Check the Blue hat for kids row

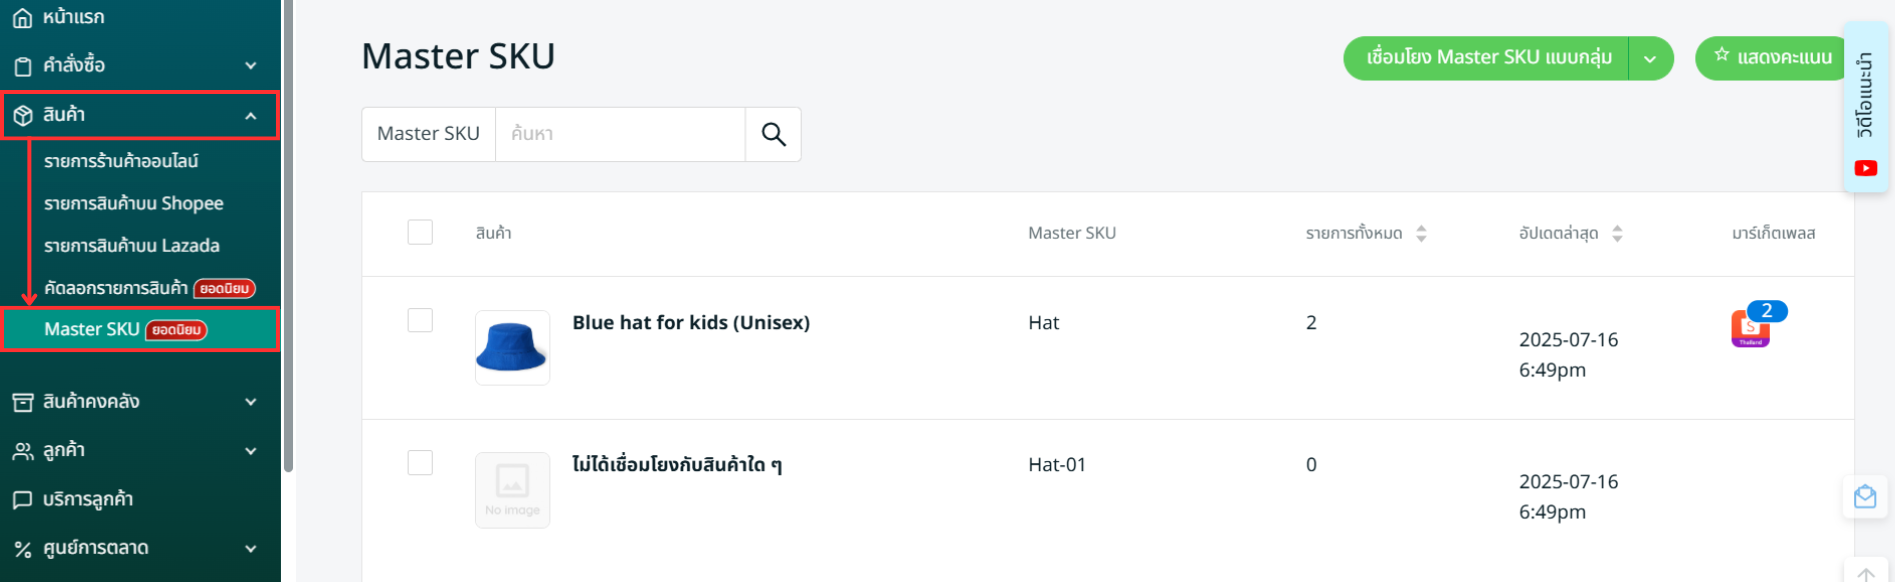coord(420,320)
